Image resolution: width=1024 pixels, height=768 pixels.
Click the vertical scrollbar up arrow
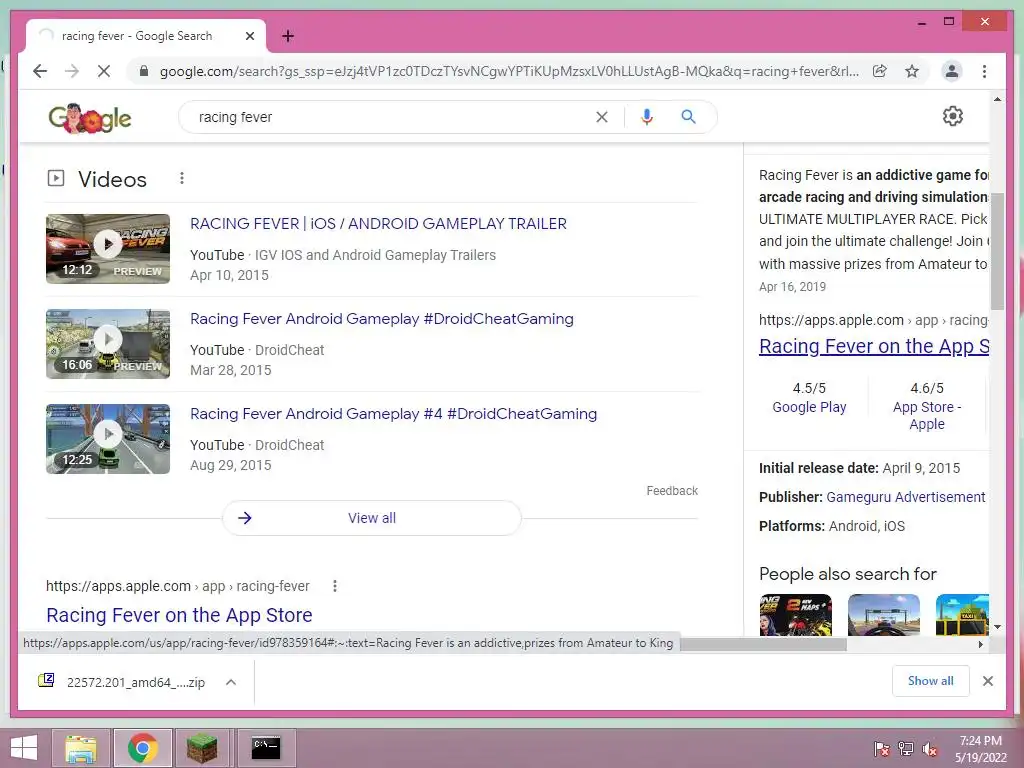coord(997,99)
